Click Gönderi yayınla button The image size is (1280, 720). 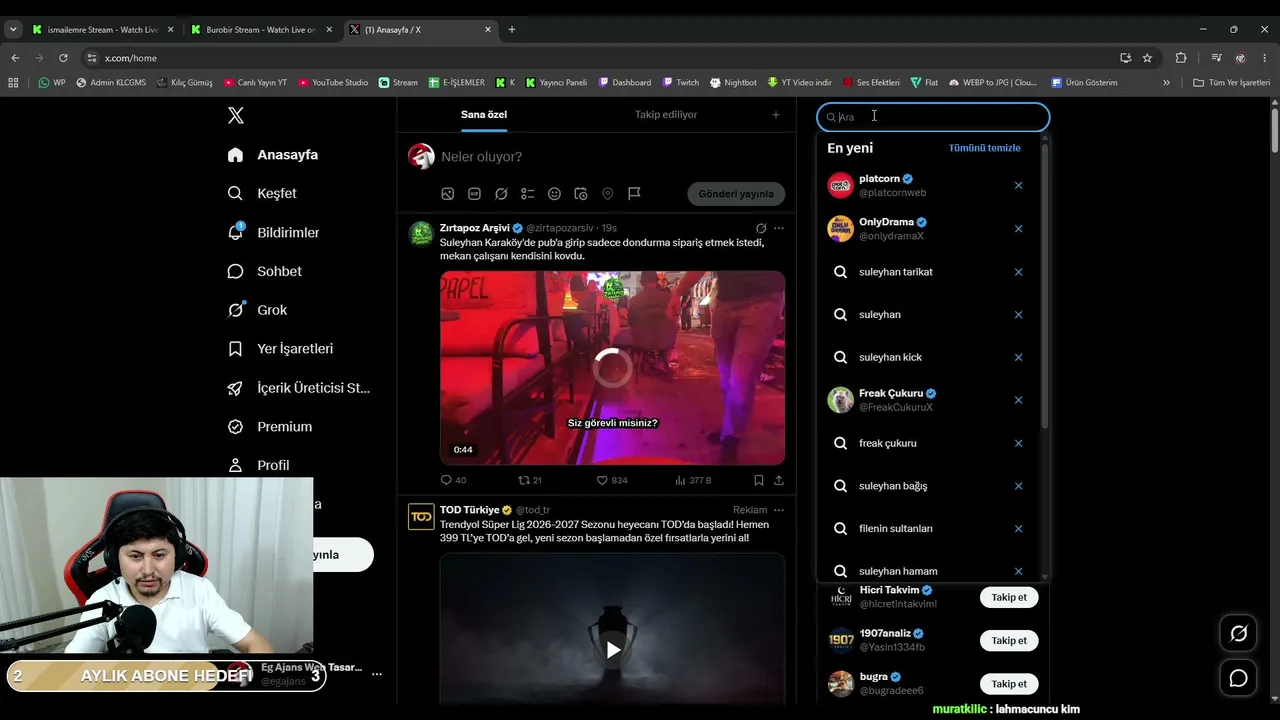[x=736, y=194]
